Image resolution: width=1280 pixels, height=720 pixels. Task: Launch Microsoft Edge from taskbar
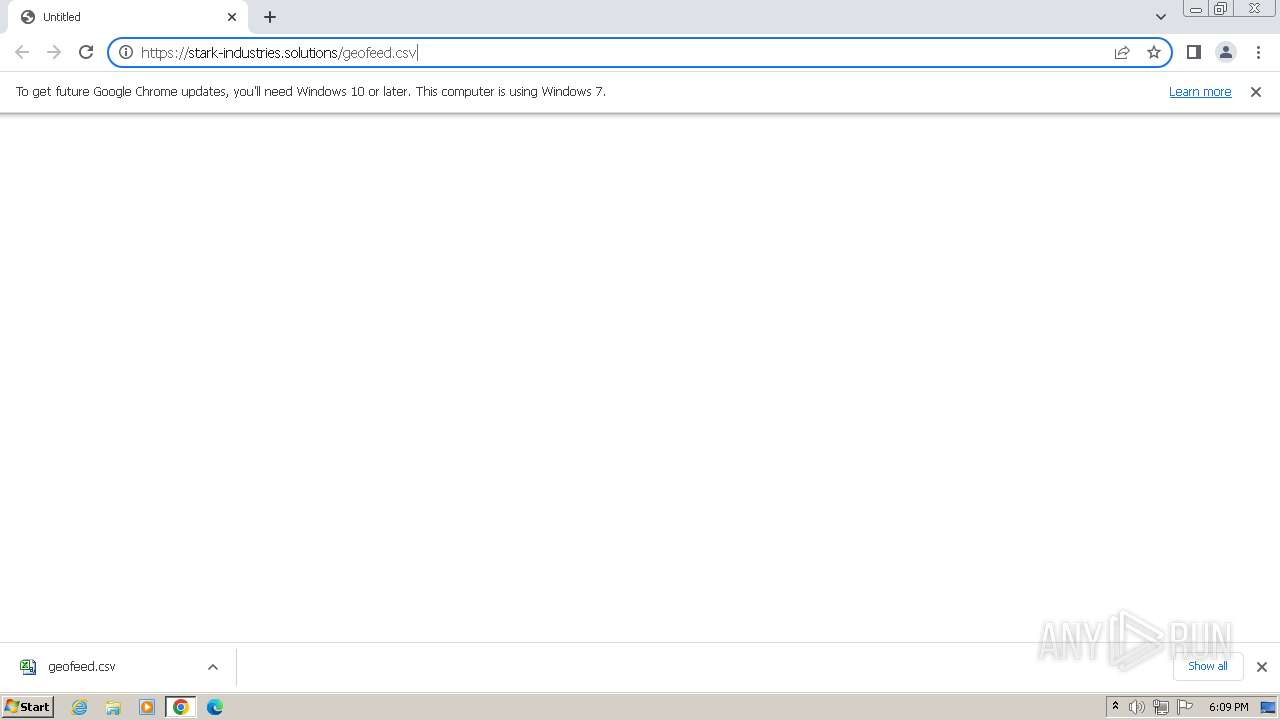point(215,707)
